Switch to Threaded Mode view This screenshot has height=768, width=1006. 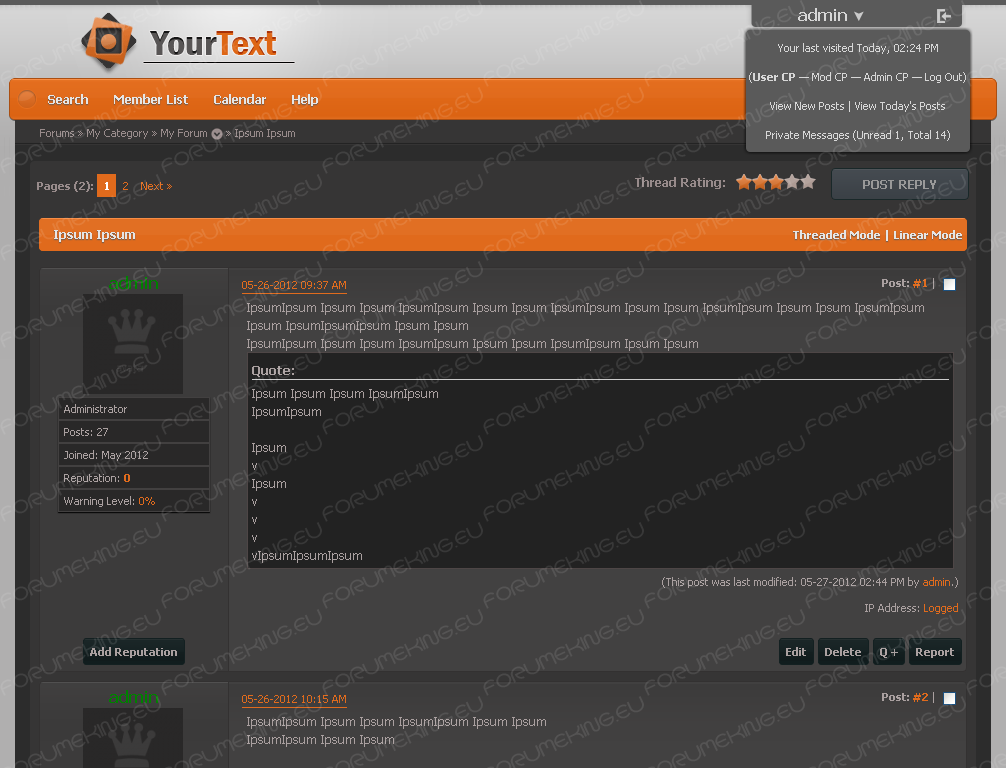[836, 235]
